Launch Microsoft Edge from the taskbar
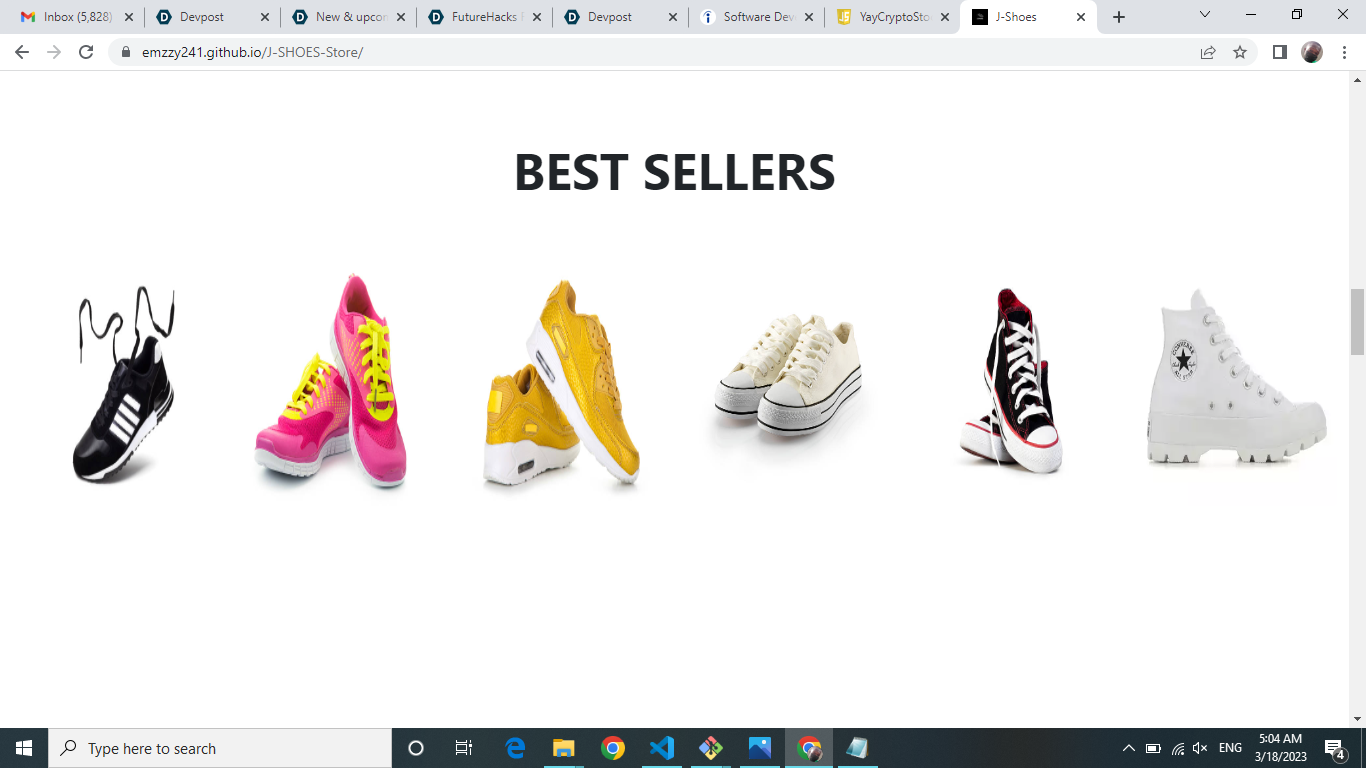 (x=514, y=747)
